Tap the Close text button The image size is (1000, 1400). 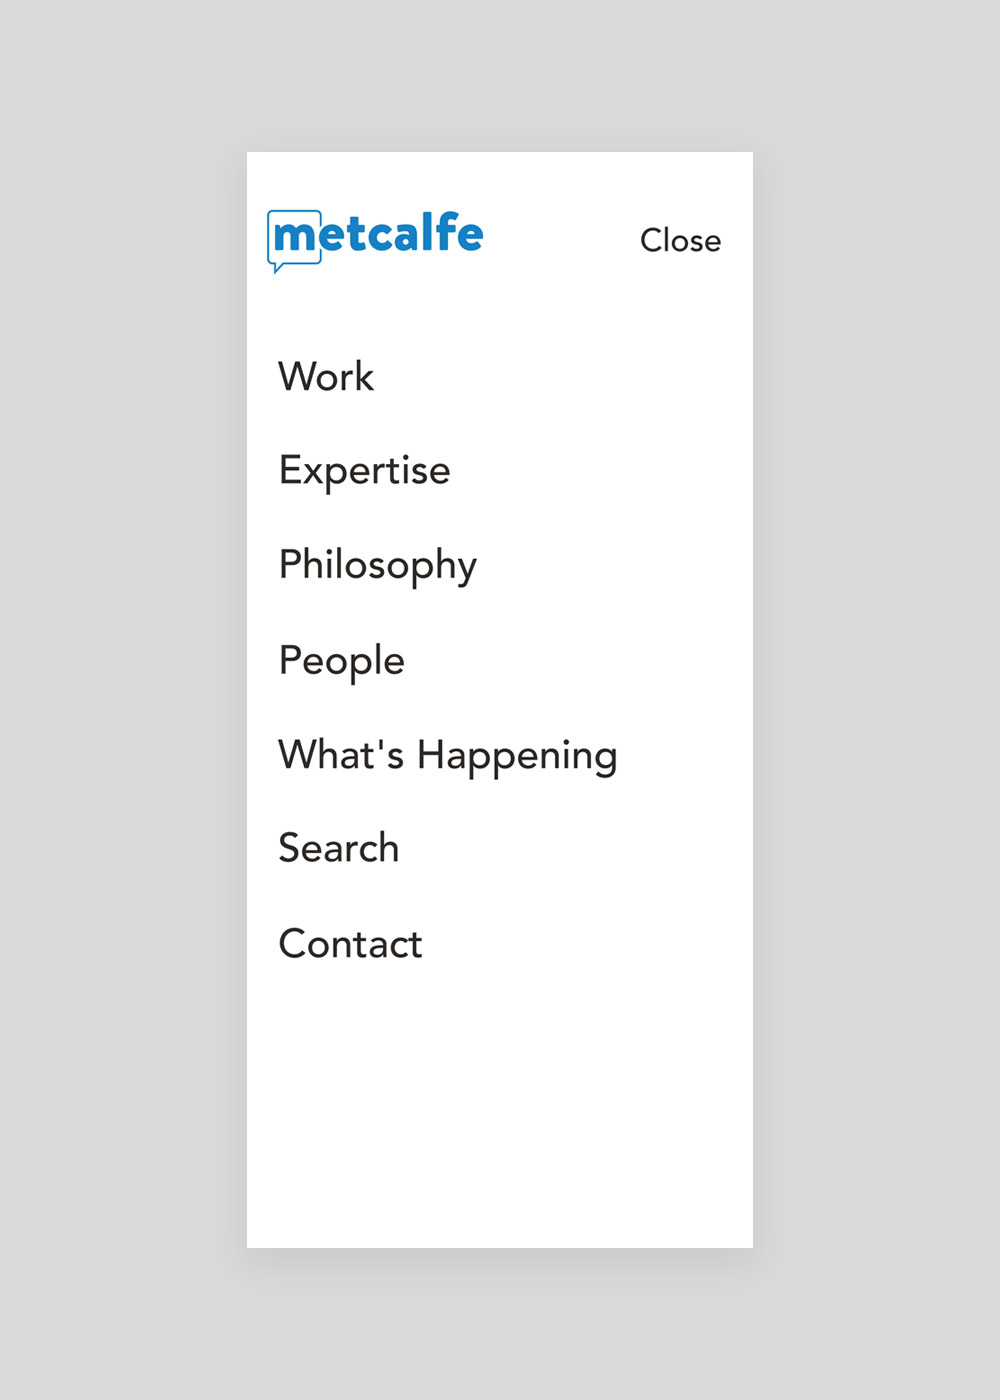pyautogui.click(x=680, y=240)
